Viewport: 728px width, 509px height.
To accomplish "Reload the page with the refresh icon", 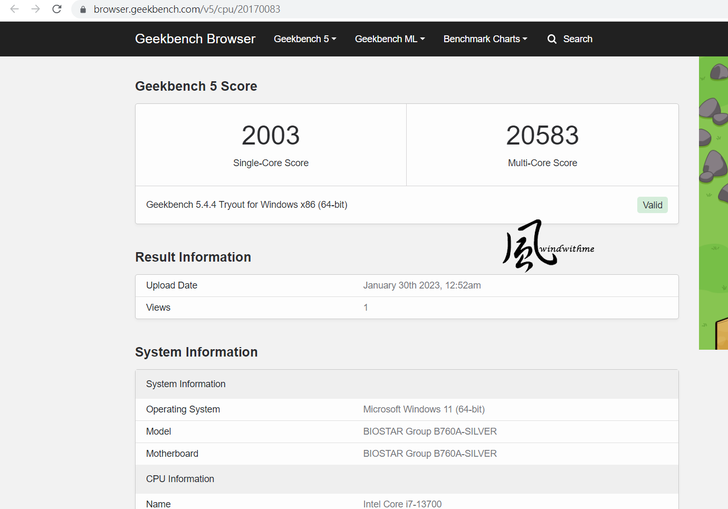I will (x=57, y=9).
